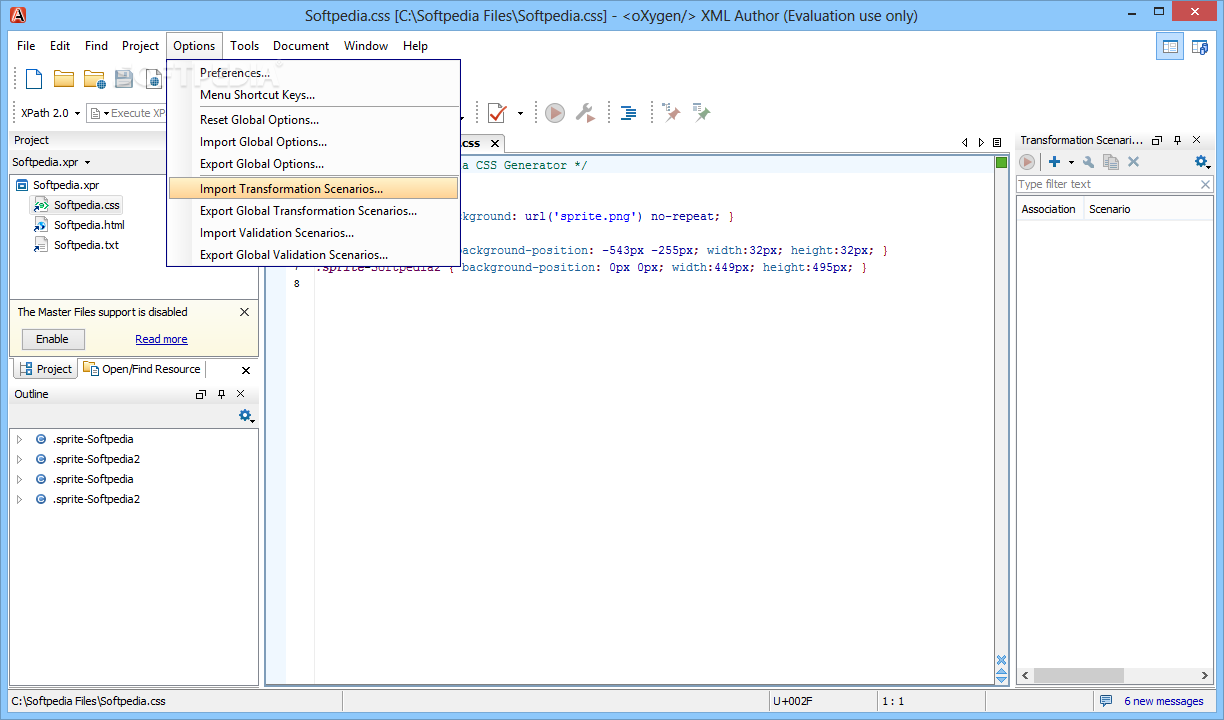Click the messages speech bubble icon
Image resolution: width=1224 pixels, height=720 pixels.
(x=1105, y=701)
